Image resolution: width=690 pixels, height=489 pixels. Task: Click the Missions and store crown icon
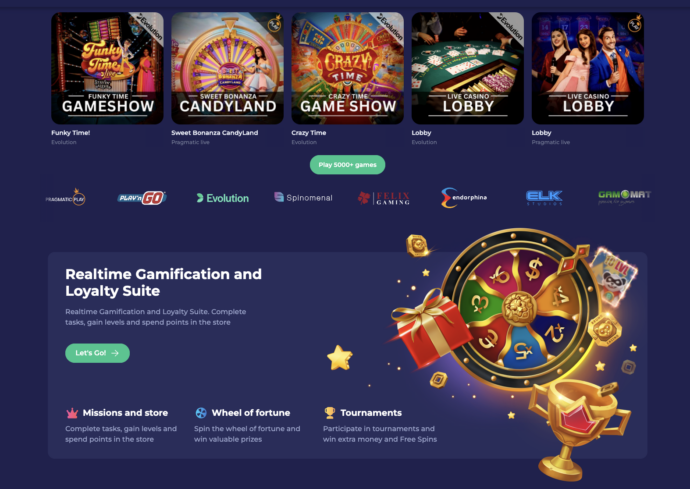72,413
